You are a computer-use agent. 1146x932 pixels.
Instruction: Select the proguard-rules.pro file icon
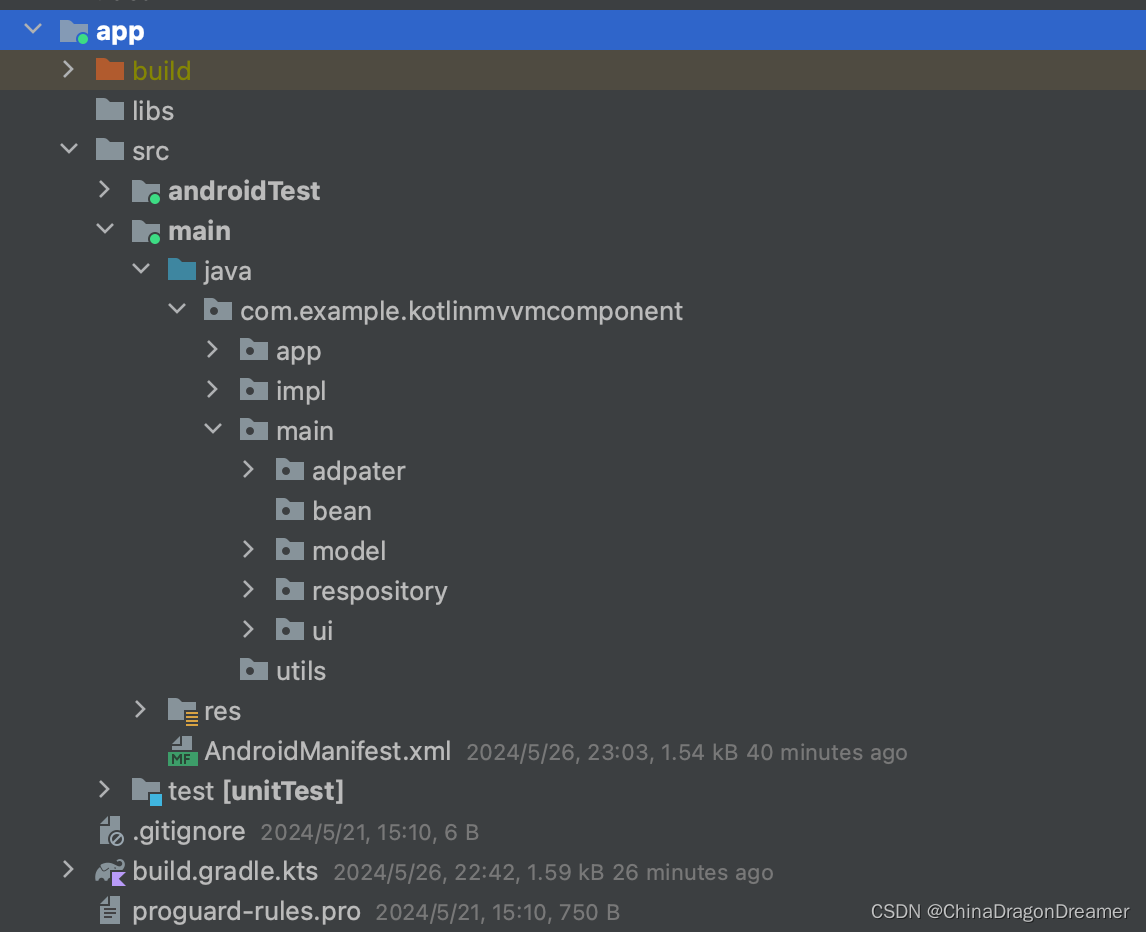[x=109, y=910]
